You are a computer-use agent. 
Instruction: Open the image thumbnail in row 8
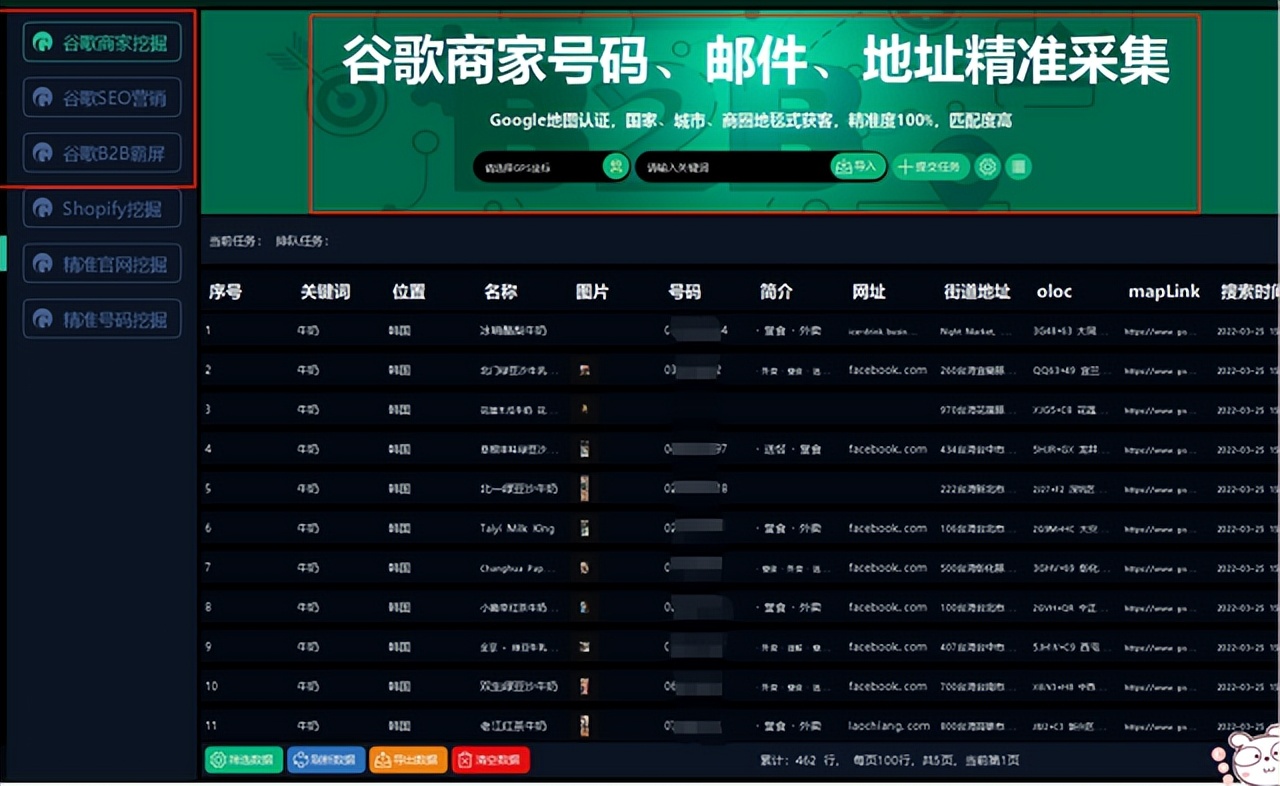click(x=584, y=607)
